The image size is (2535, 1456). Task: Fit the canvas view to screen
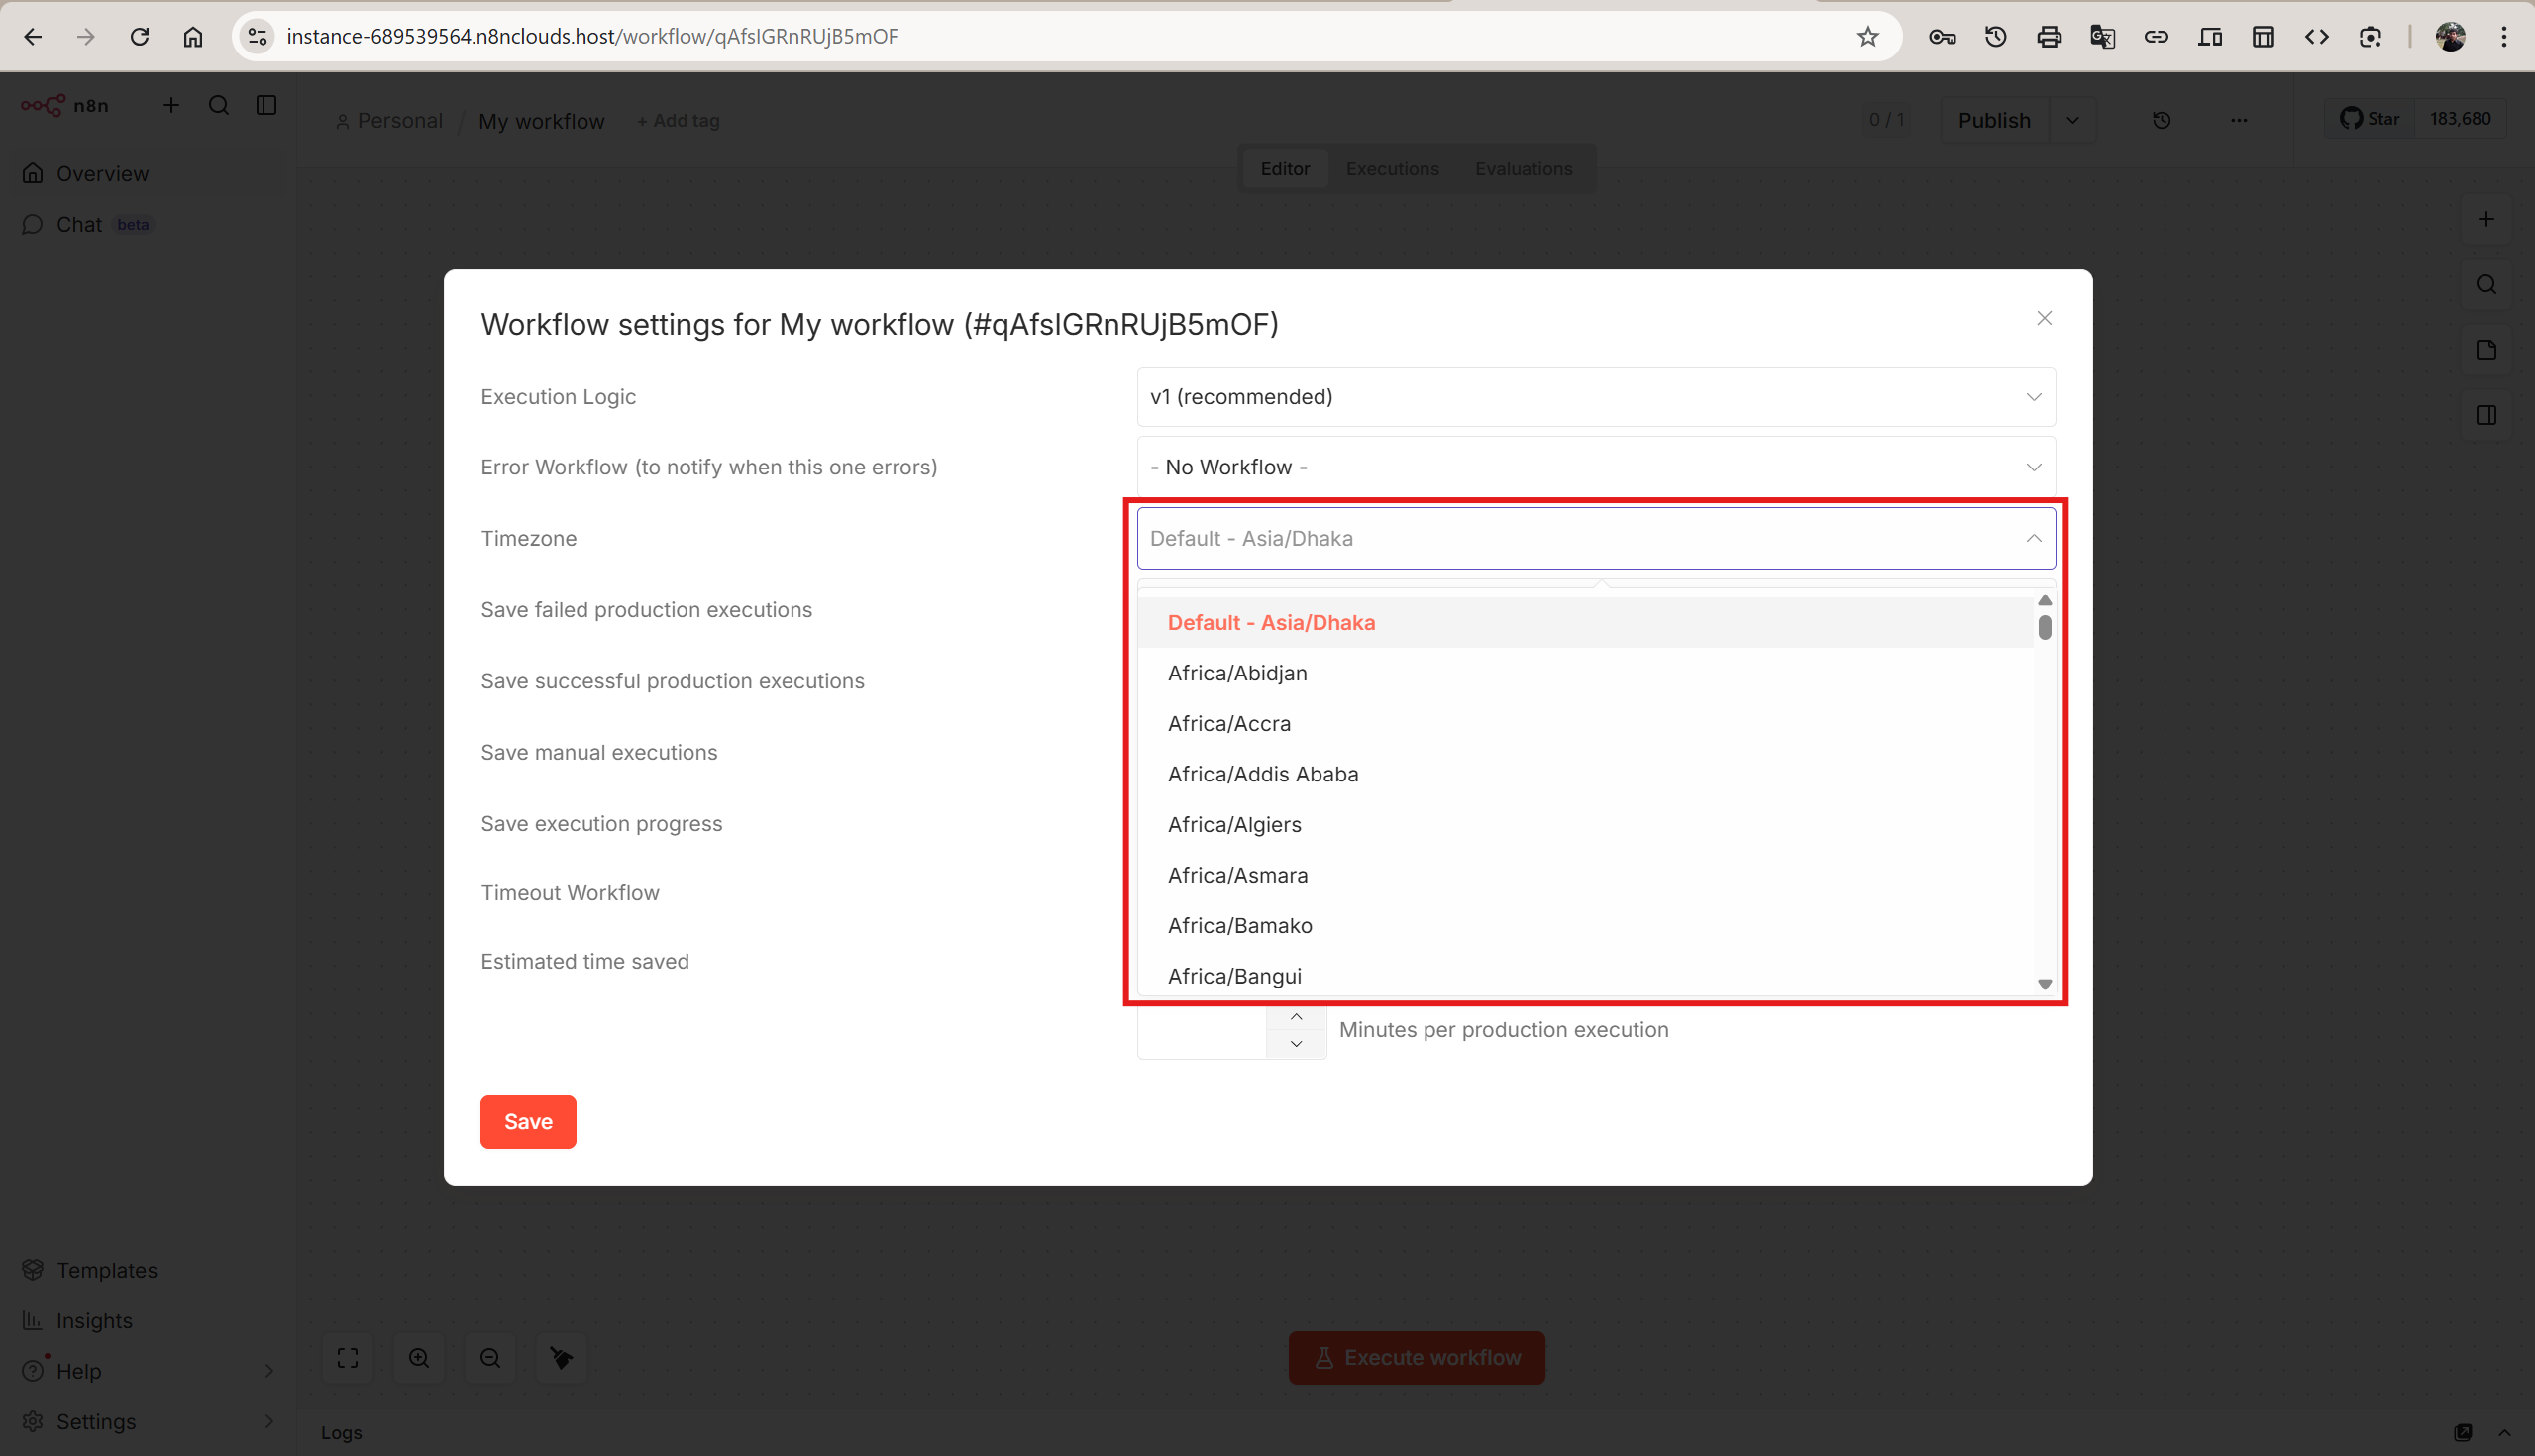tap(347, 1357)
